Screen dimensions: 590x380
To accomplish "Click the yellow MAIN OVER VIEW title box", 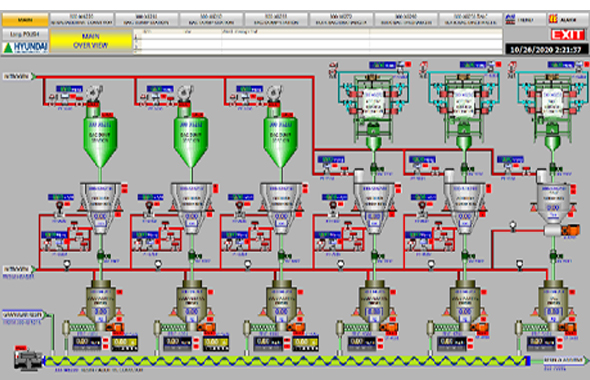I will click(91, 41).
